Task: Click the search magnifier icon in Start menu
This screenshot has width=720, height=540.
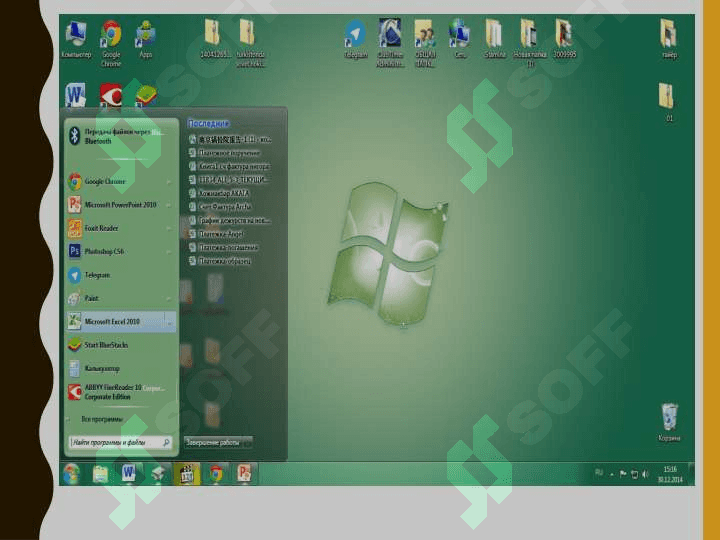Action: (x=166, y=443)
